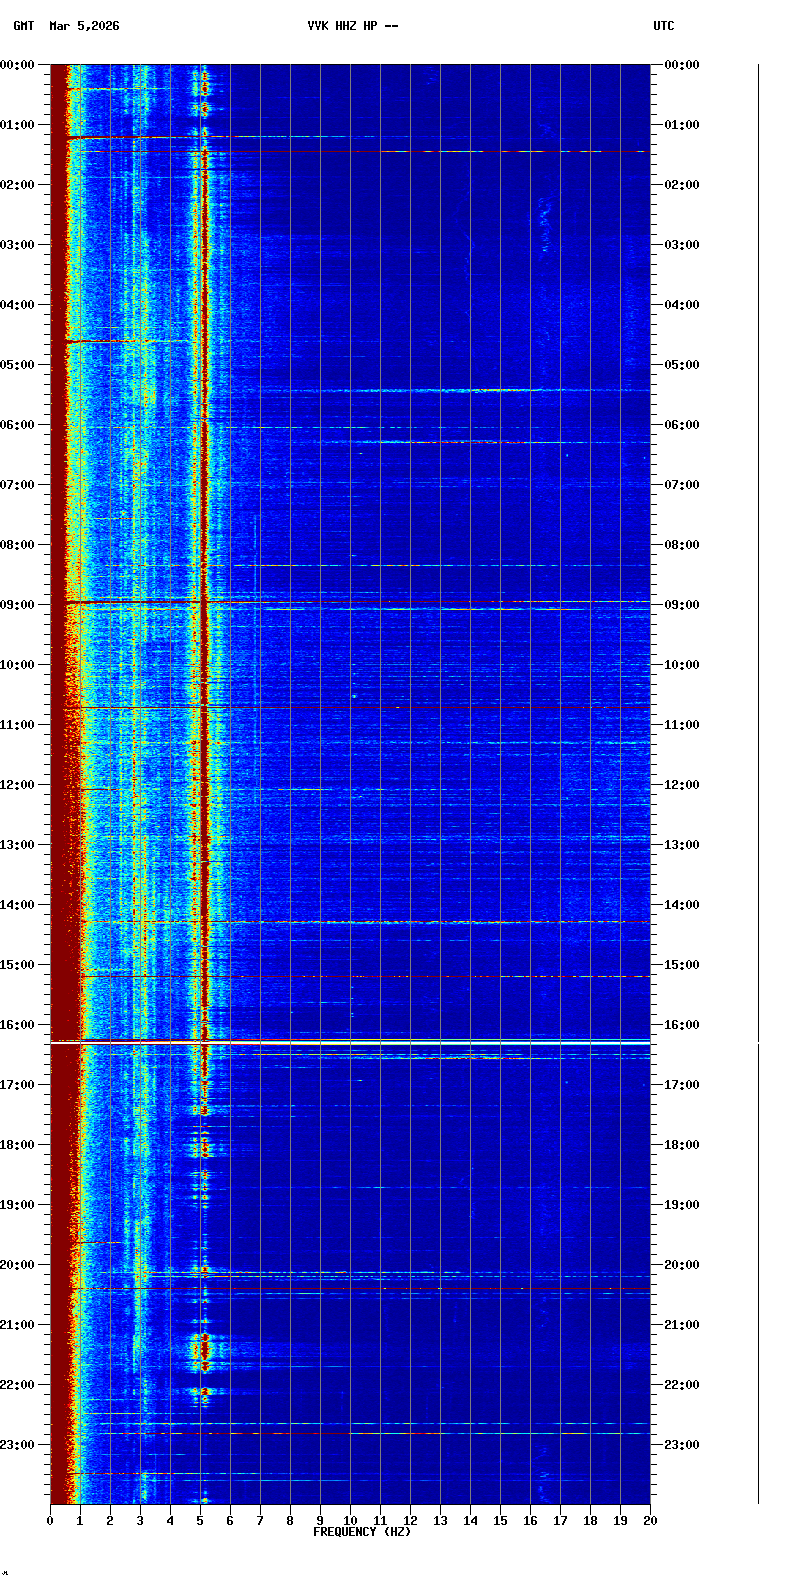Viewport: 802px width, 1584px height.
Task: Click the VVK HHZ HP station title
Action: (x=352, y=26)
